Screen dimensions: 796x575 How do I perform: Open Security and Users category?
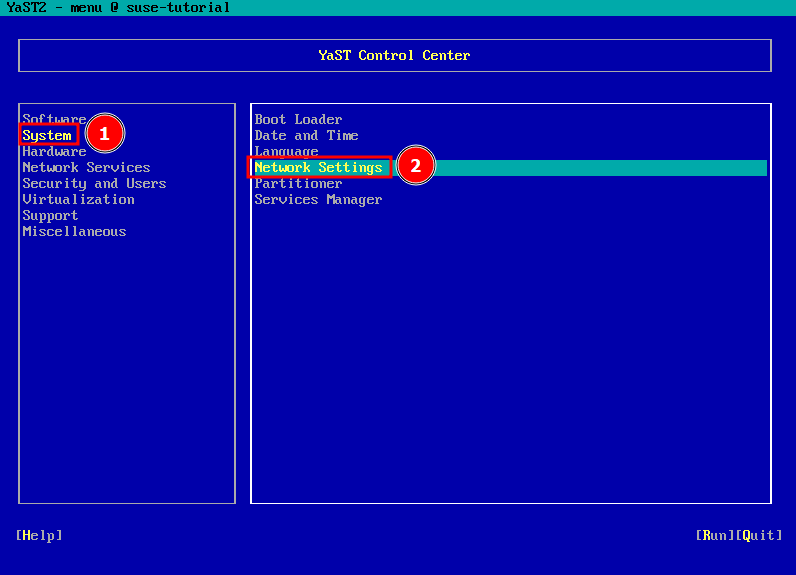(x=94, y=183)
